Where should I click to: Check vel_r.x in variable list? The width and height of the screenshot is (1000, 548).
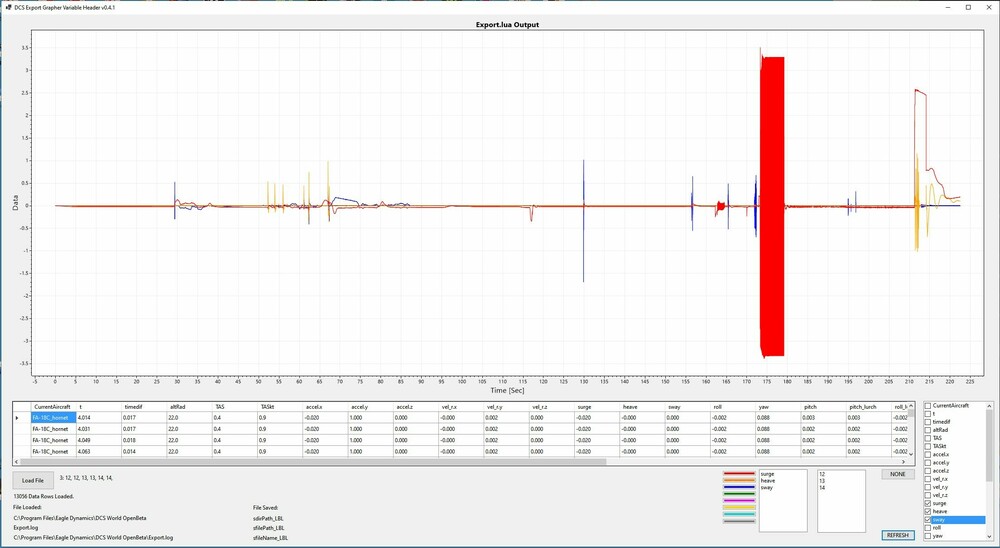[927, 479]
